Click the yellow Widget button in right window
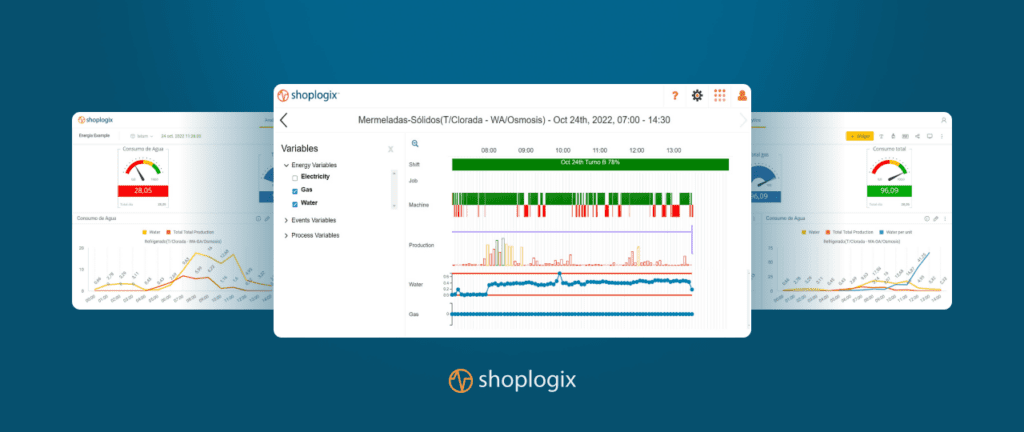The width and height of the screenshot is (1024, 432). (x=859, y=136)
